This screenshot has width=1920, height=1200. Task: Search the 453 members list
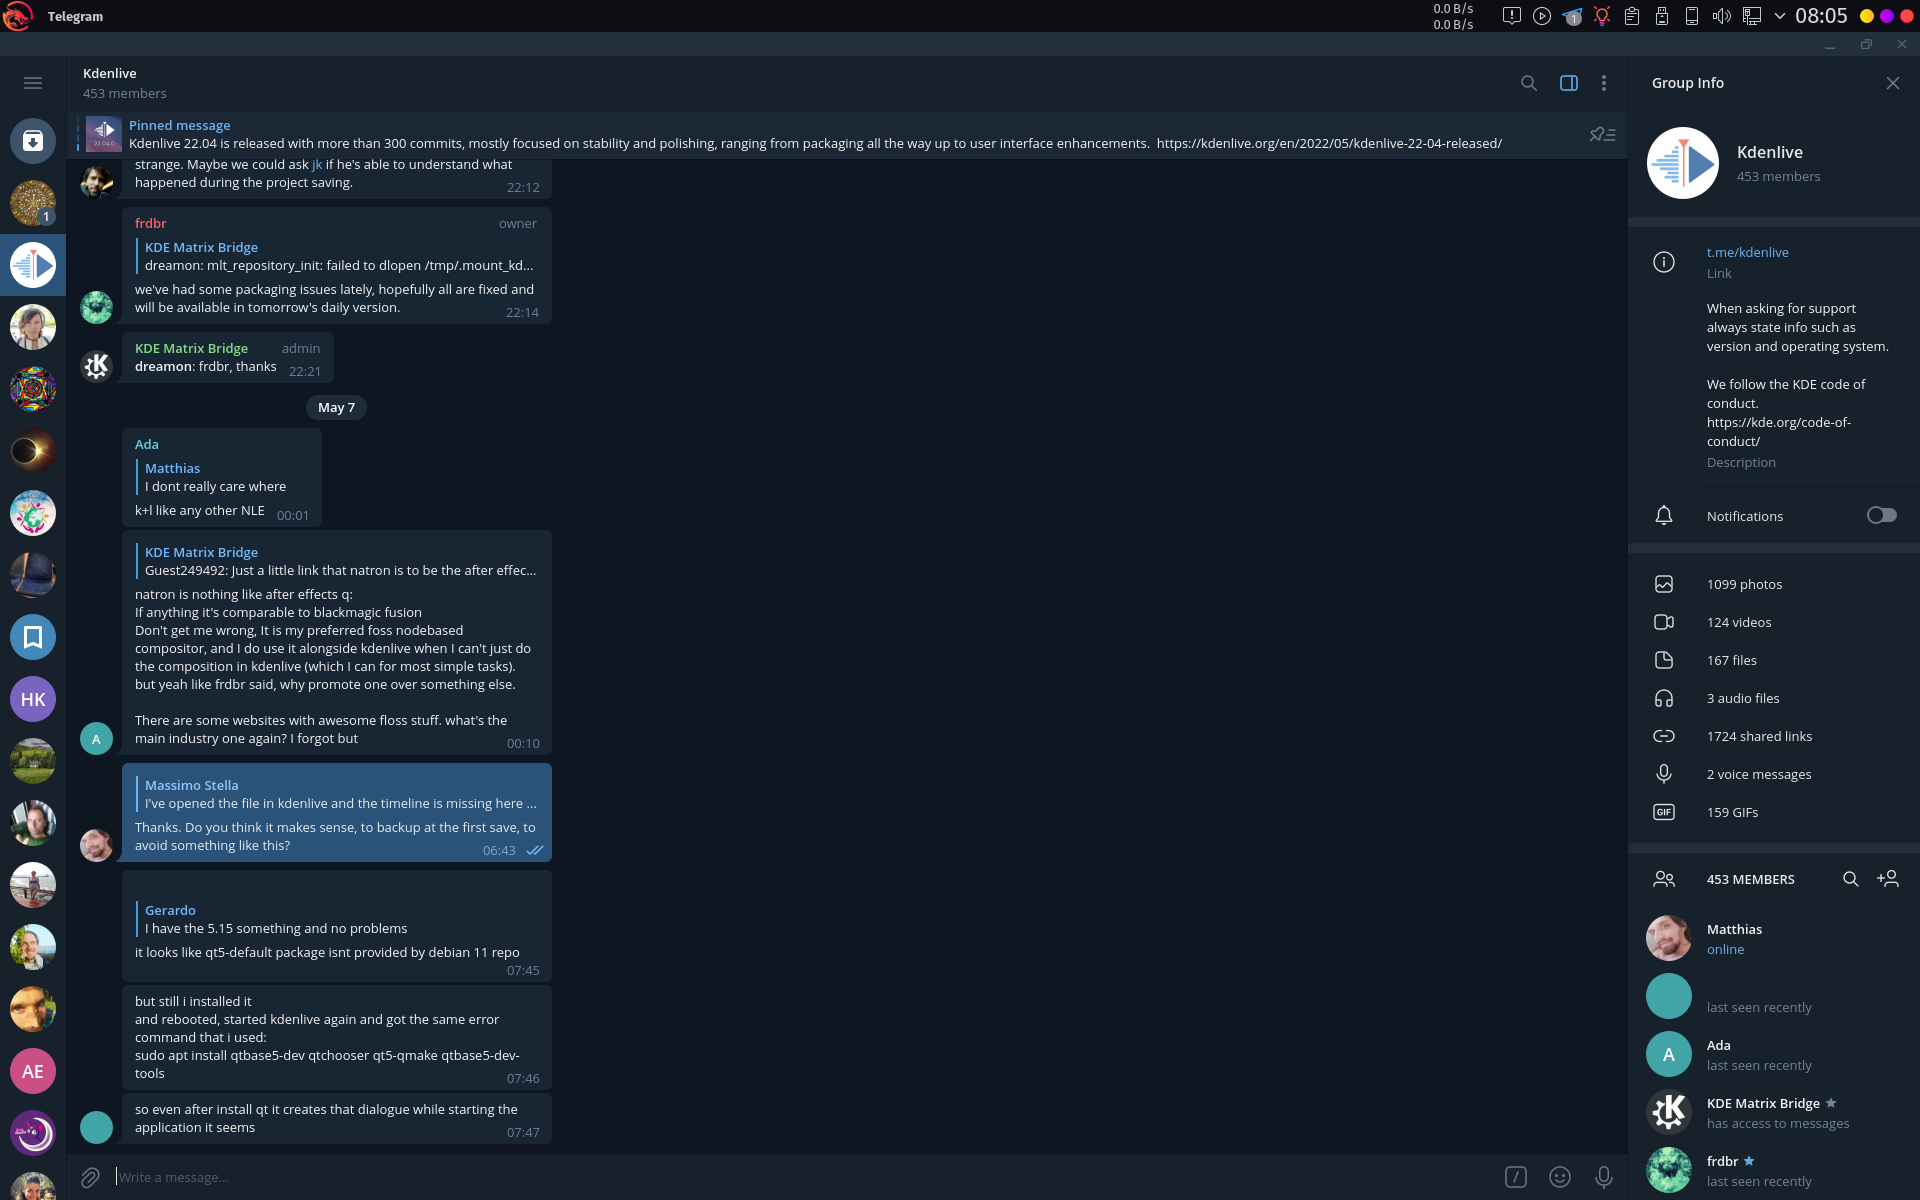click(1852, 878)
